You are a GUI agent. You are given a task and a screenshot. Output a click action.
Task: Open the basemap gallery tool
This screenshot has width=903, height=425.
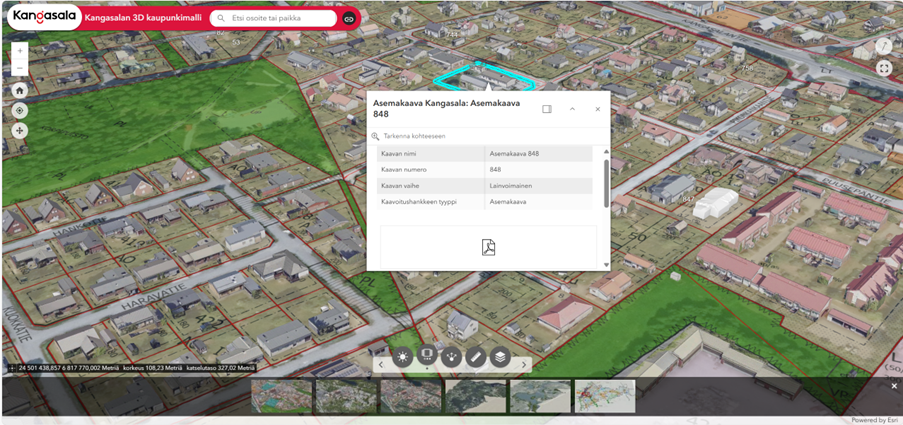(427, 356)
